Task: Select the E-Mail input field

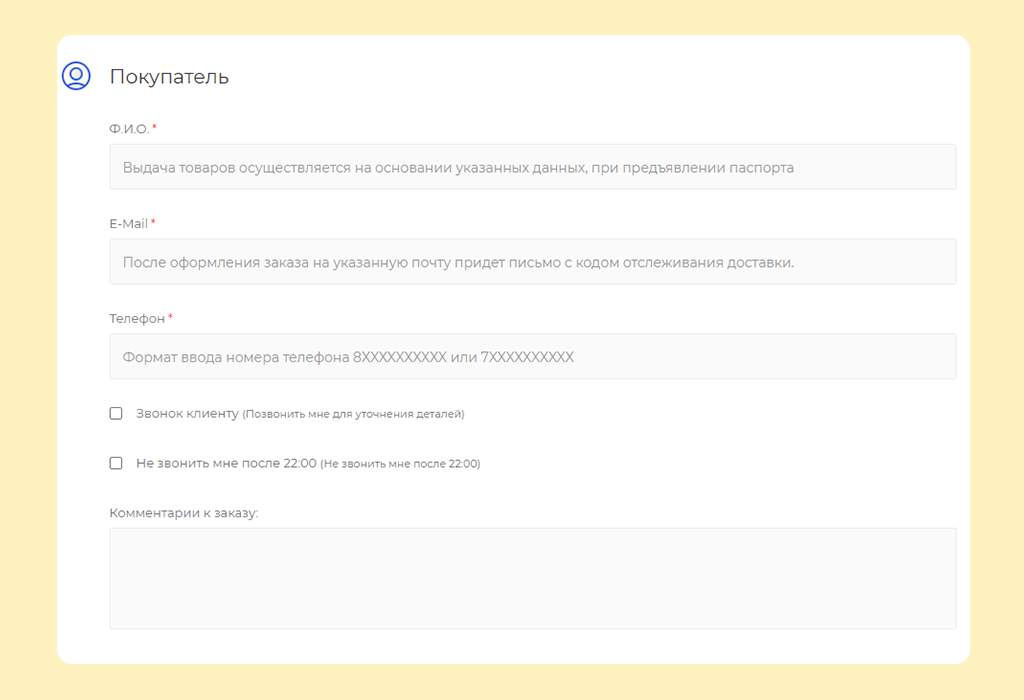Action: (x=532, y=262)
